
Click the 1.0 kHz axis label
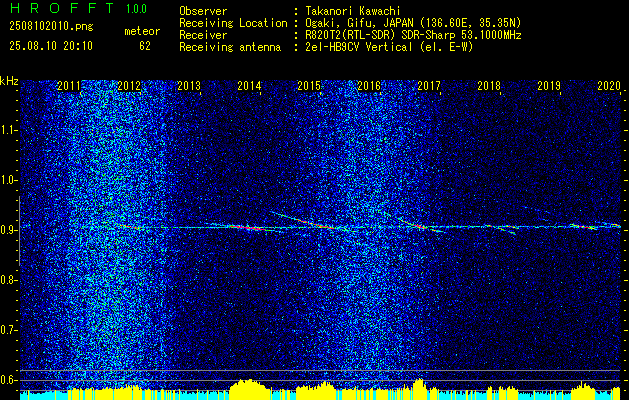click(9, 180)
